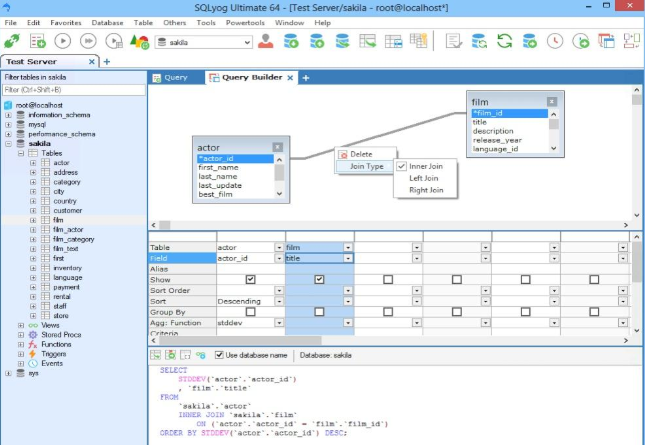Image resolution: width=645 pixels, height=445 pixels.
Task: Open Agg Function dropdown showing stddev
Action: pyautogui.click(x=279, y=323)
